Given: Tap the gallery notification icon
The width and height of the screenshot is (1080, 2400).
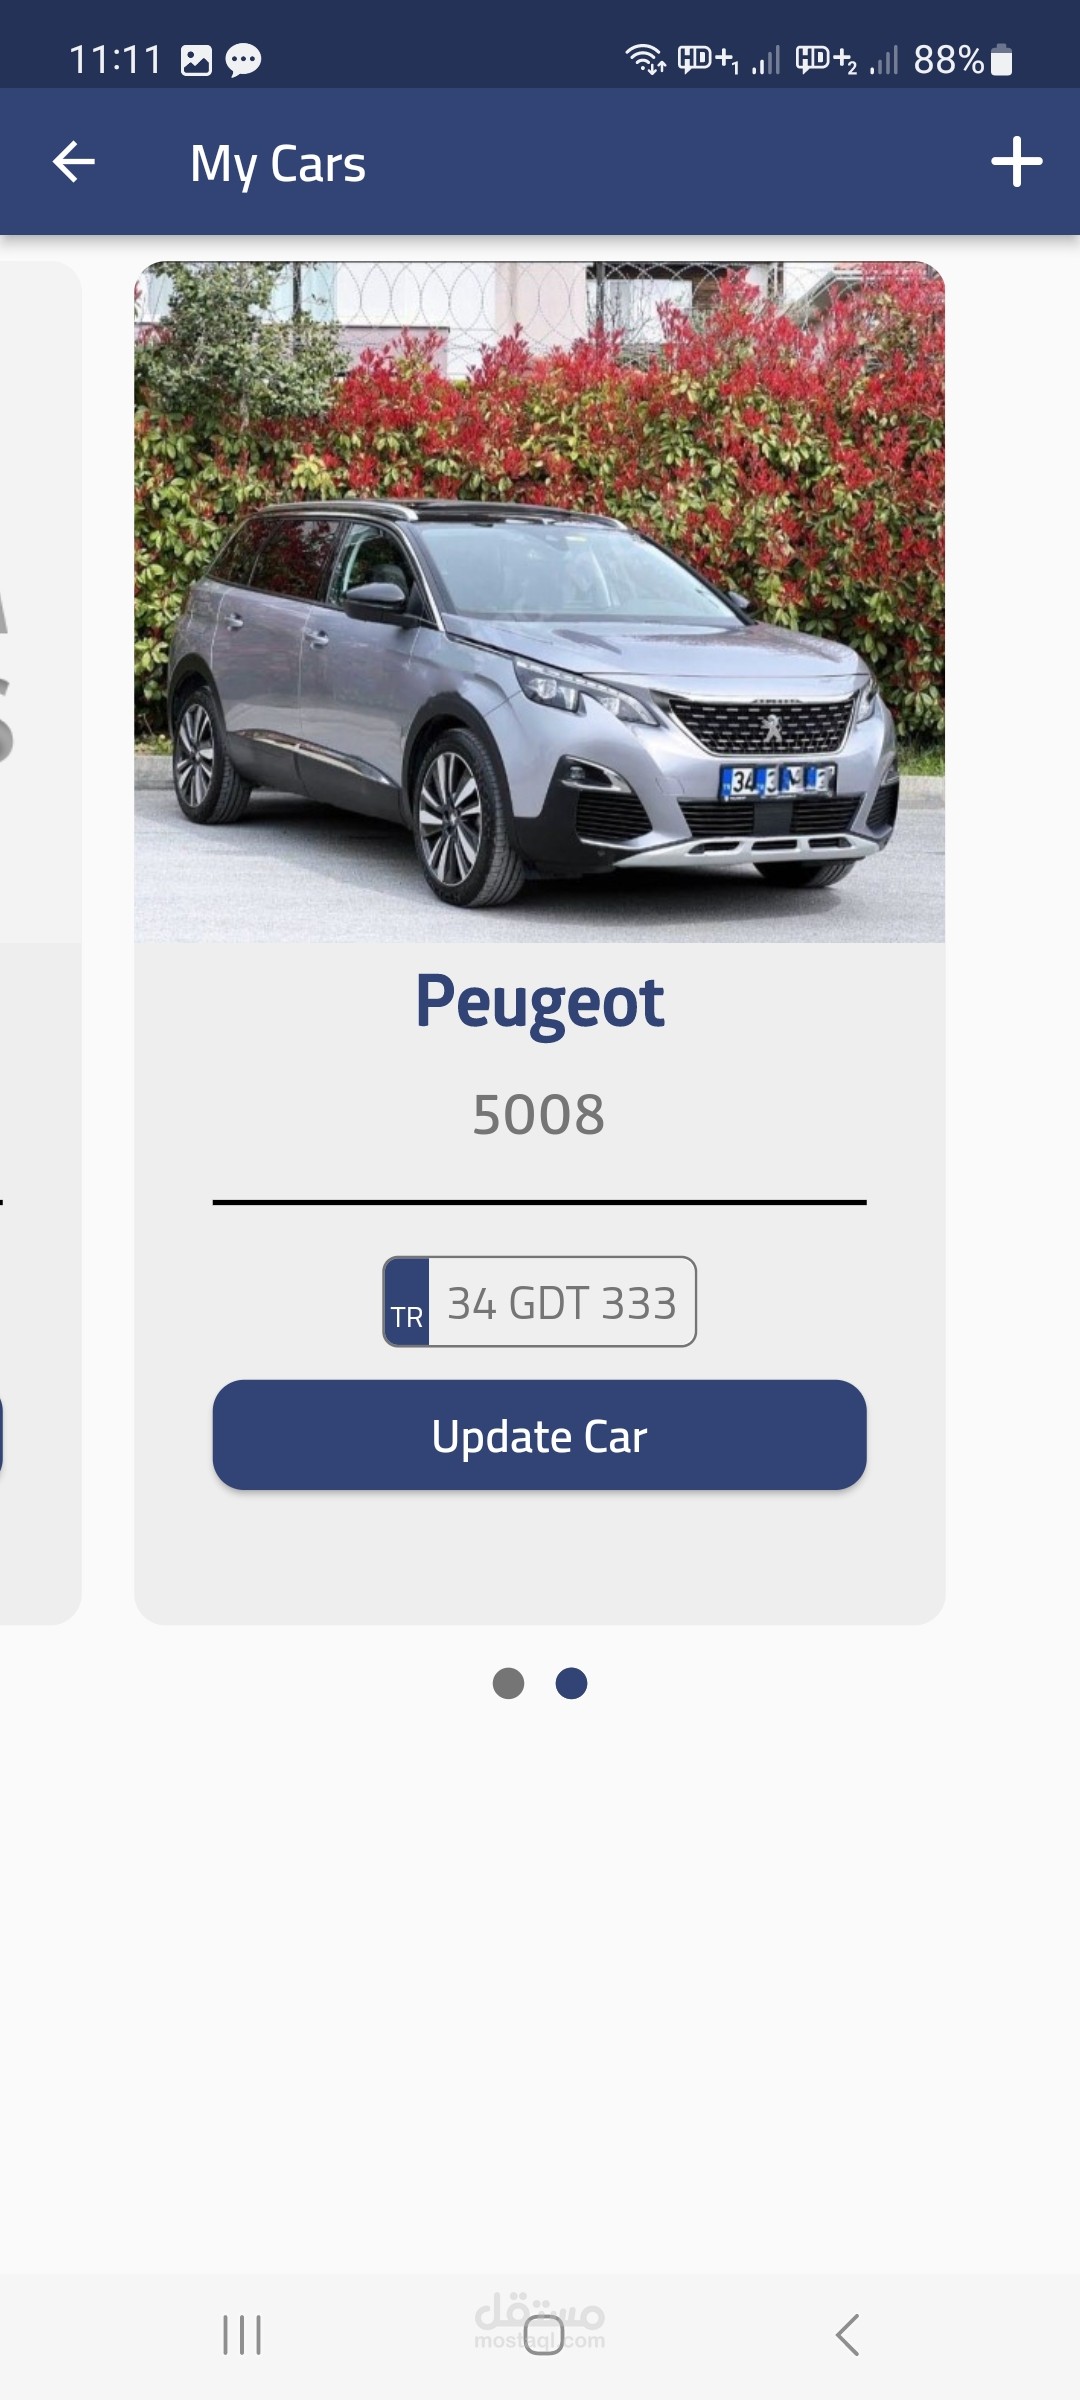Looking at the screenshot, I should 196,61.
